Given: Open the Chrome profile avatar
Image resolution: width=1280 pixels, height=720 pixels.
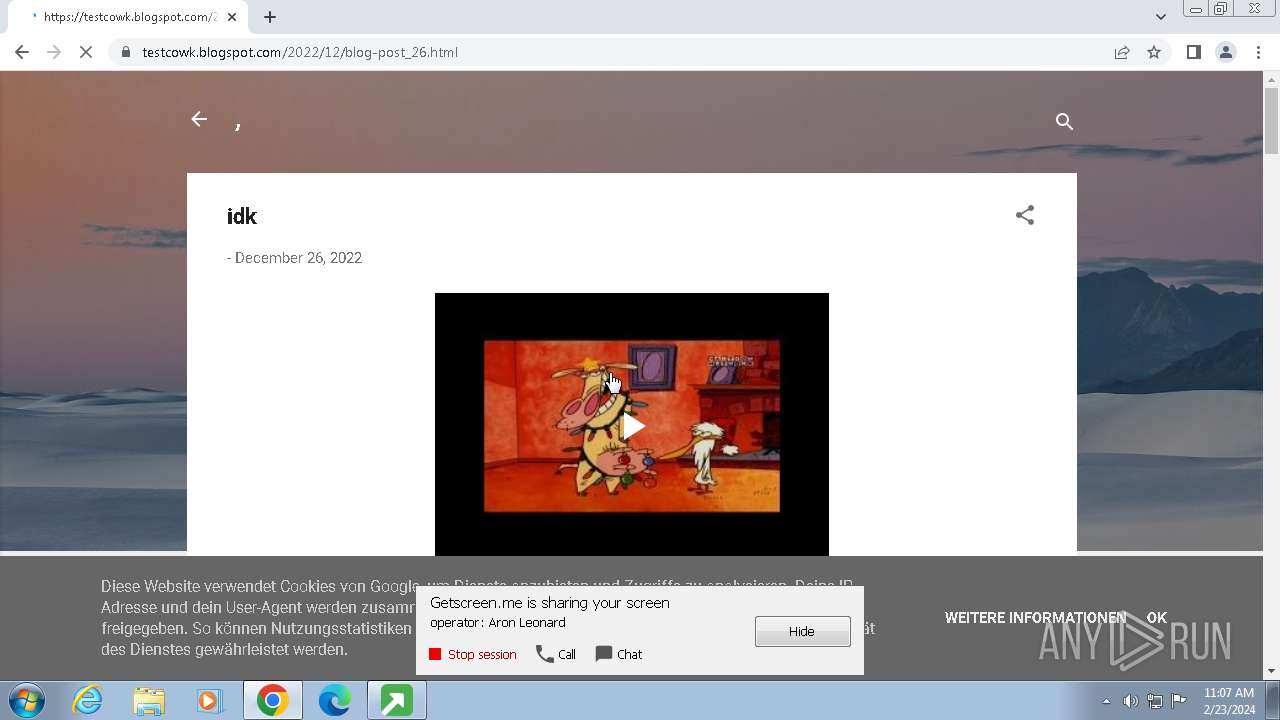Looking at the screenshot, I should [x=1226, y=52].
